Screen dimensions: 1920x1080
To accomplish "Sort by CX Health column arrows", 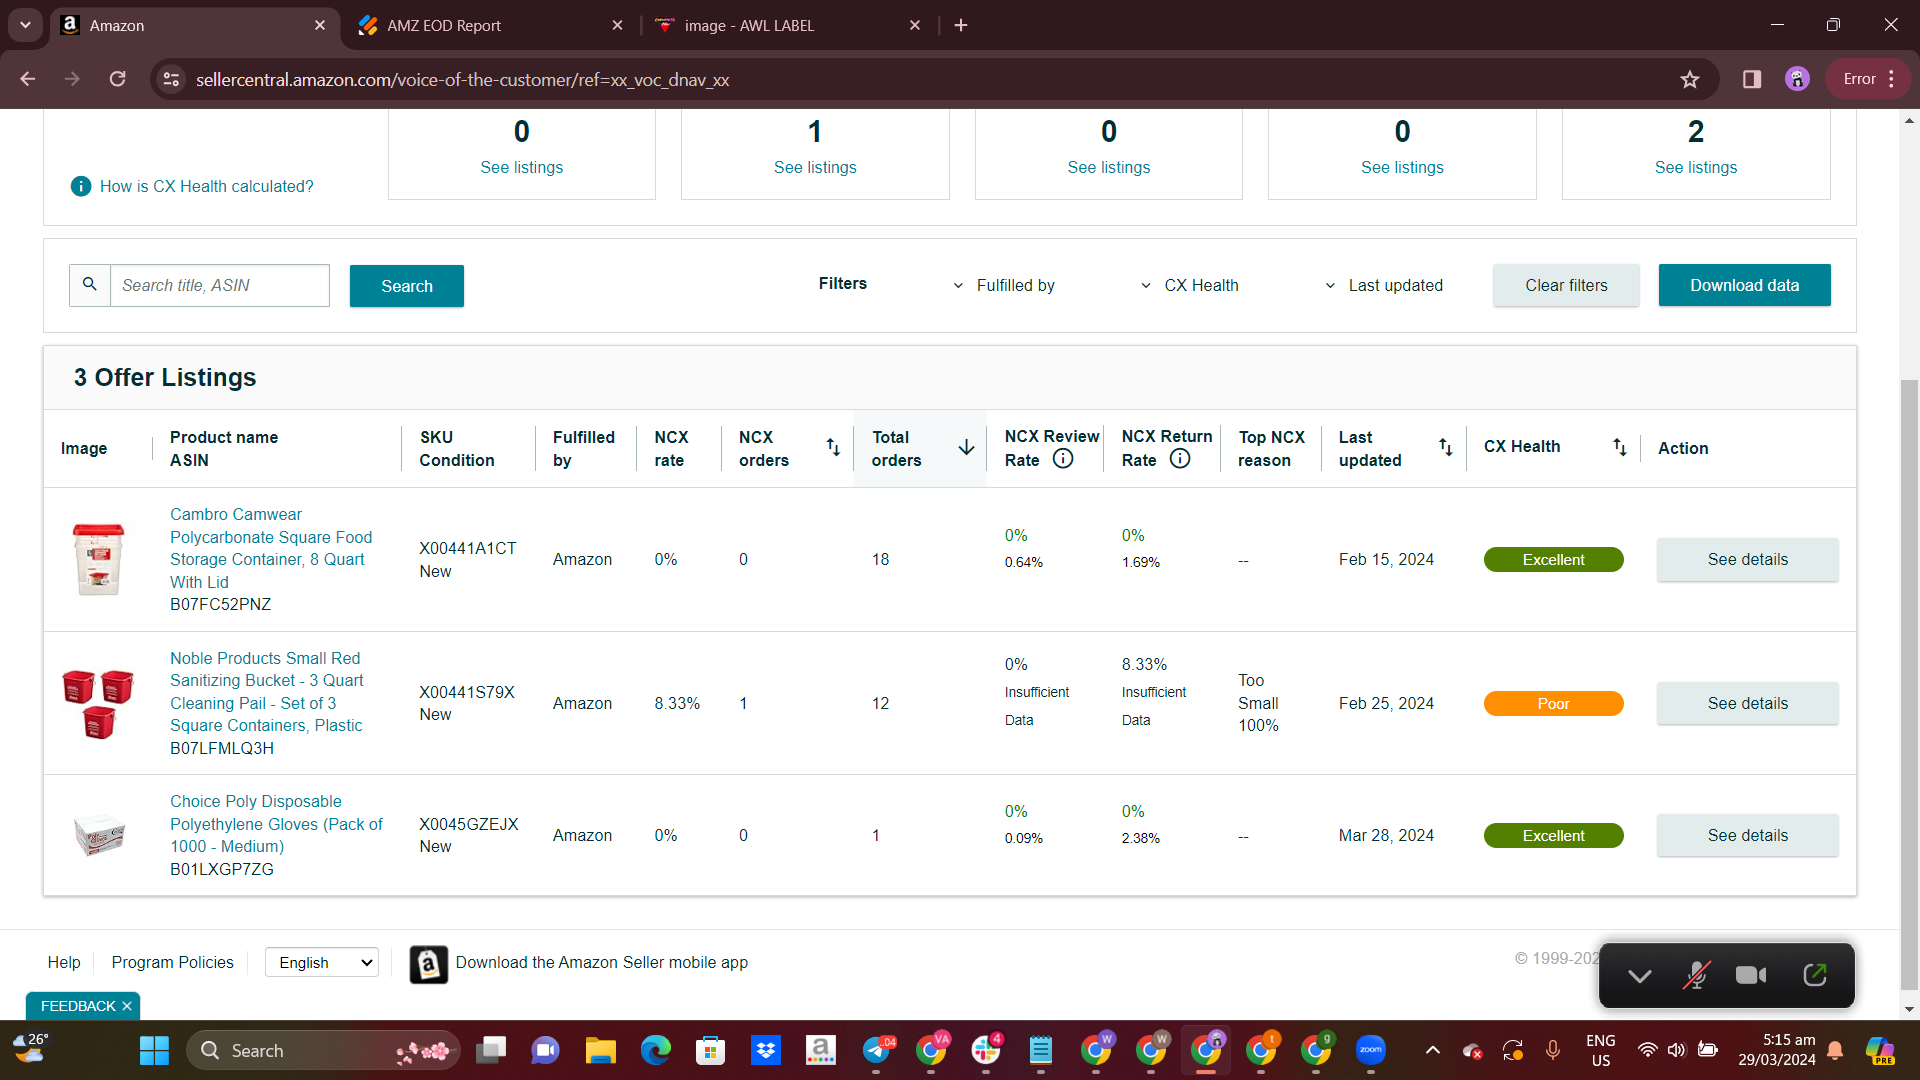I will point(1620,447).
